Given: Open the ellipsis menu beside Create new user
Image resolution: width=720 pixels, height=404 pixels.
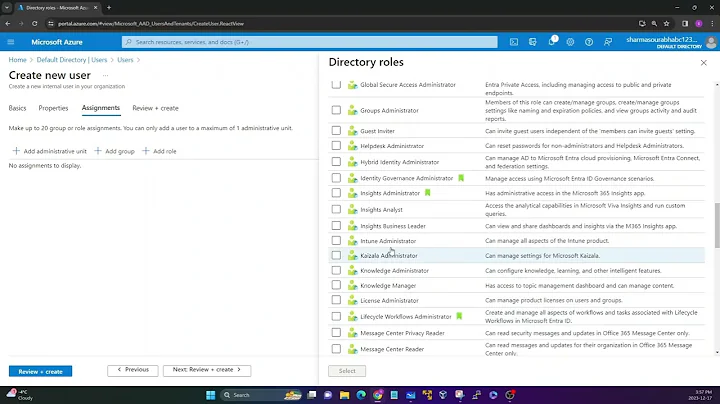Looking at the screenshot, I should click(105, 75).
